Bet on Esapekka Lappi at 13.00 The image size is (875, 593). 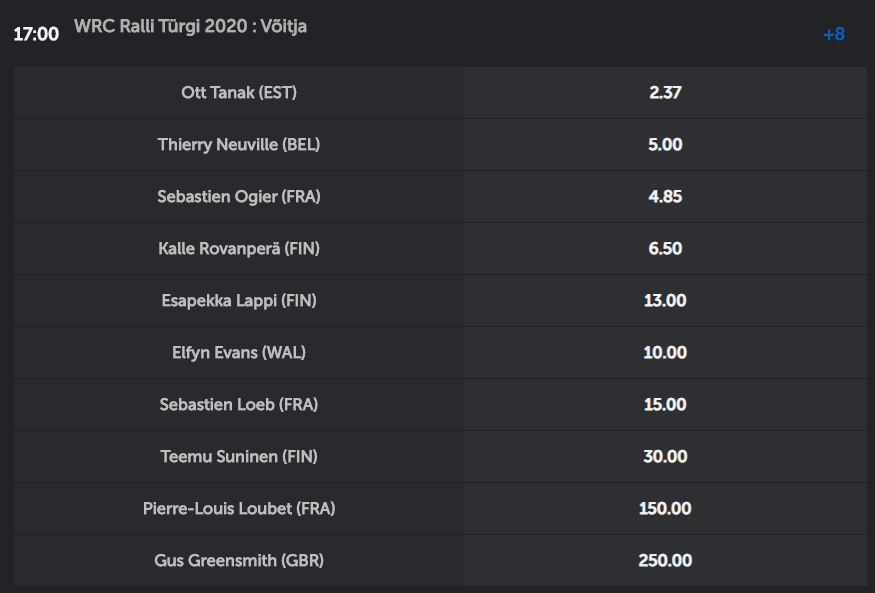[x=665, y=300]
